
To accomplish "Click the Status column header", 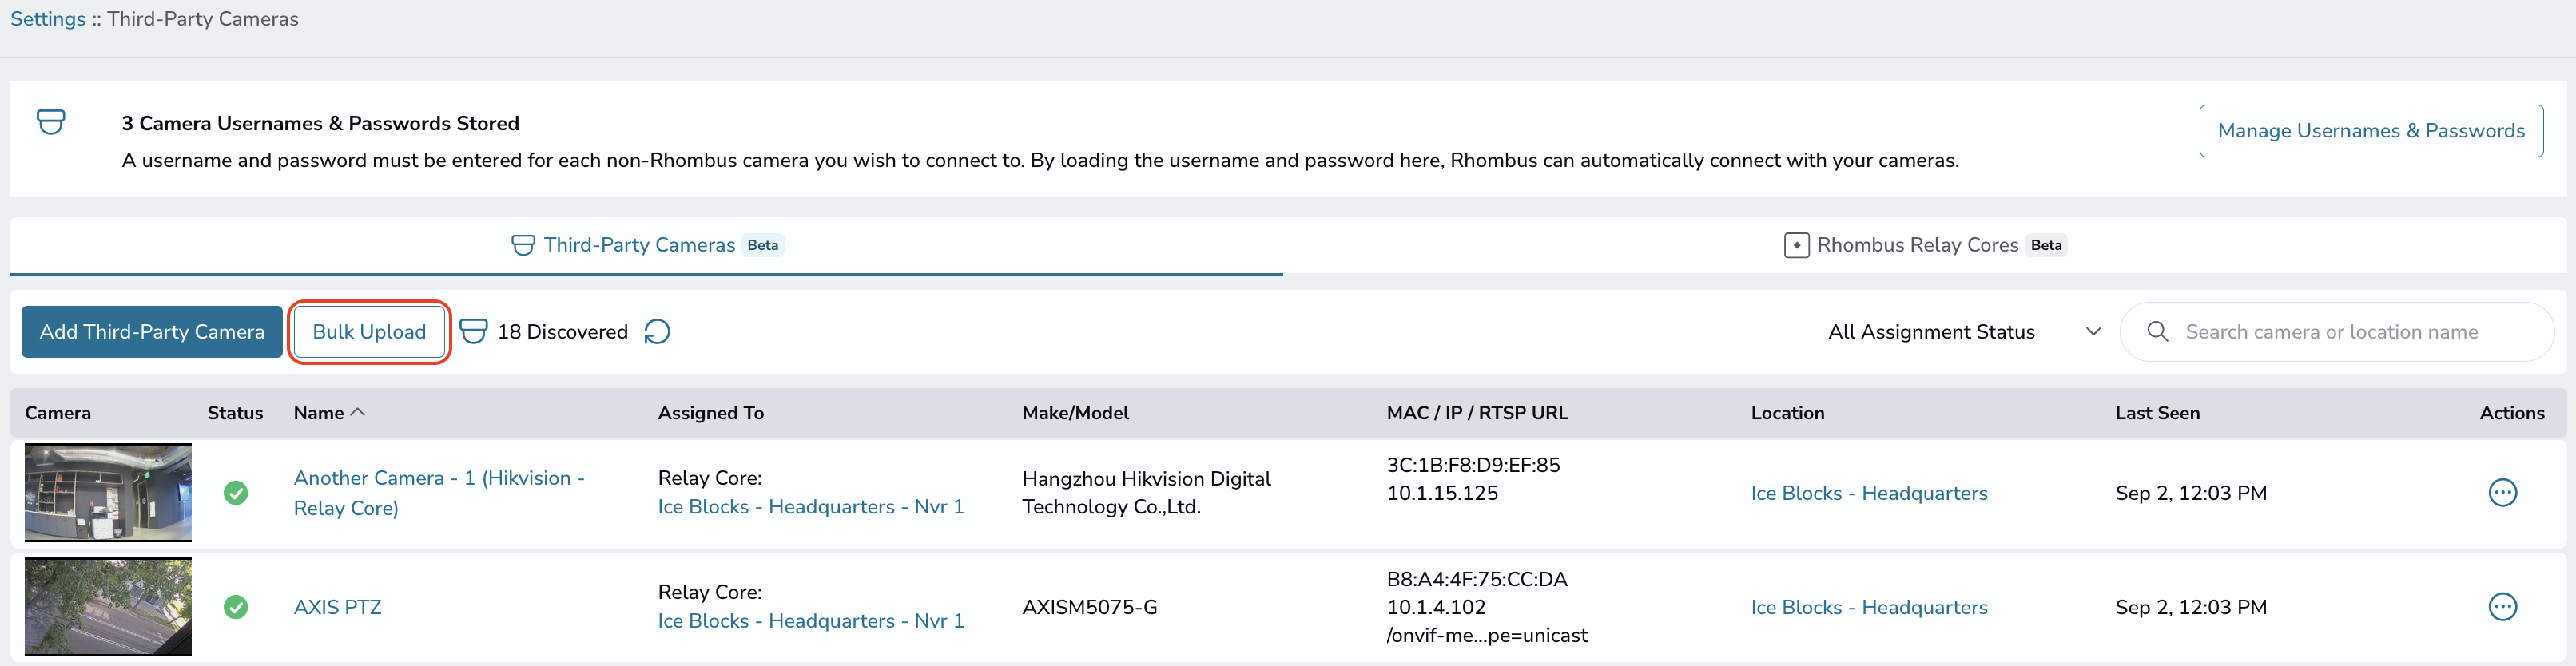I will point(235,413).
